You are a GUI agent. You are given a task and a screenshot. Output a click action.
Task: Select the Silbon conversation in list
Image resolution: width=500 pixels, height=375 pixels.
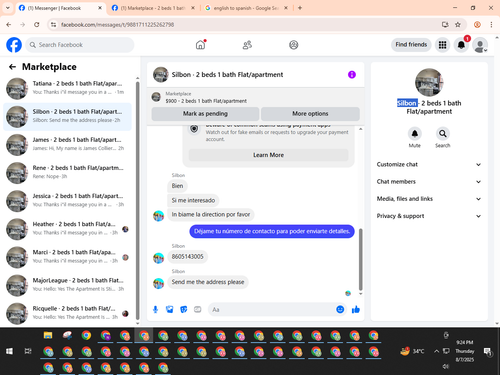(67, 117)
